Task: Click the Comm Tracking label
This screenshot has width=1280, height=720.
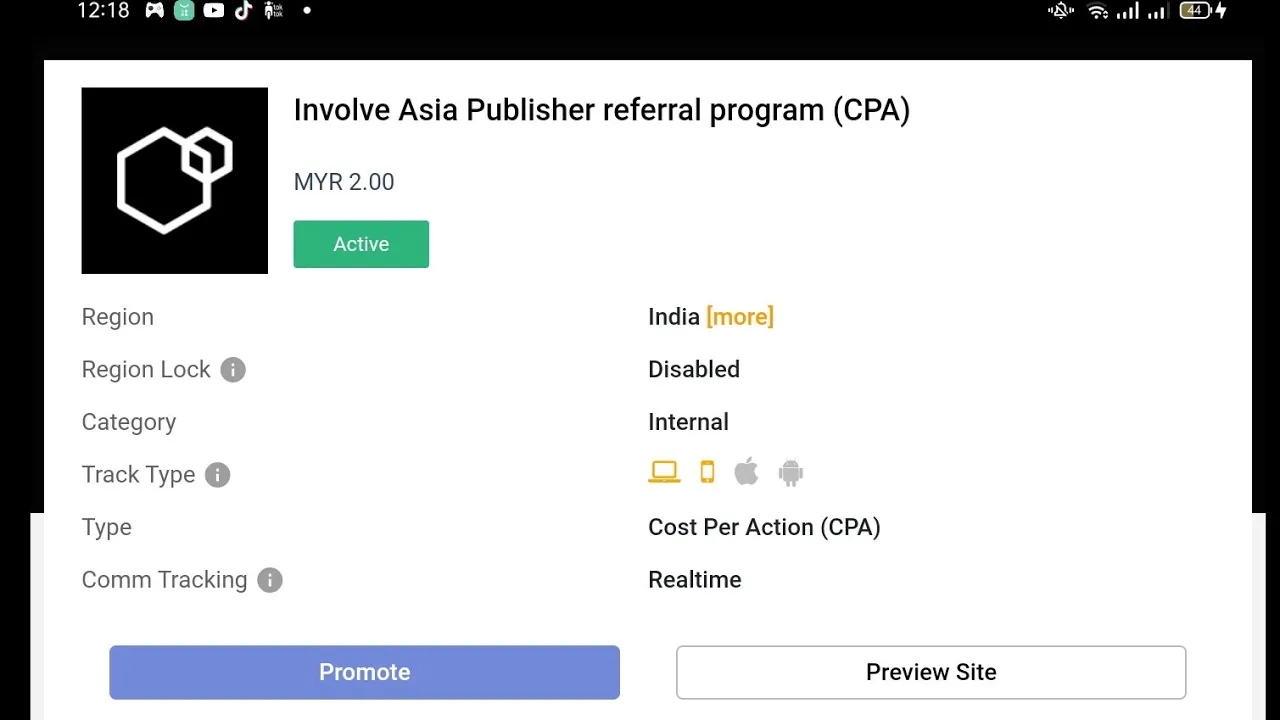Action: point(164,580)
